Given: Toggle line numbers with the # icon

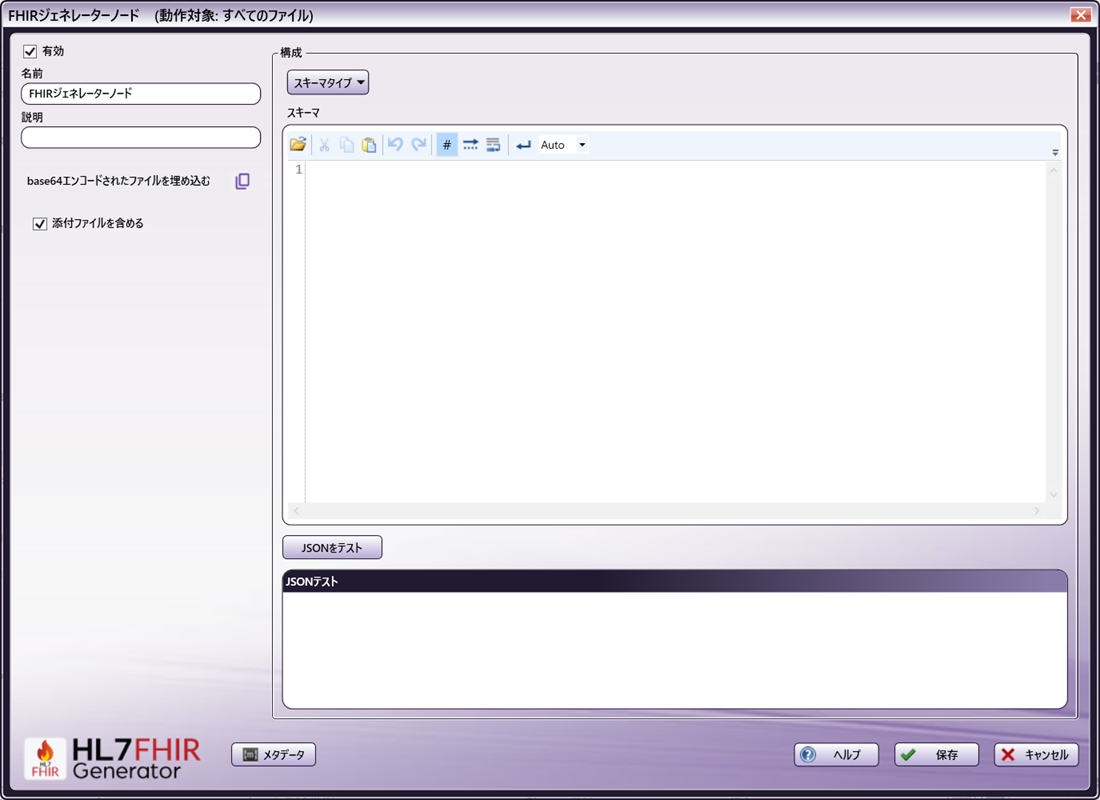Looking at the screenshot, I should point(446,144).
